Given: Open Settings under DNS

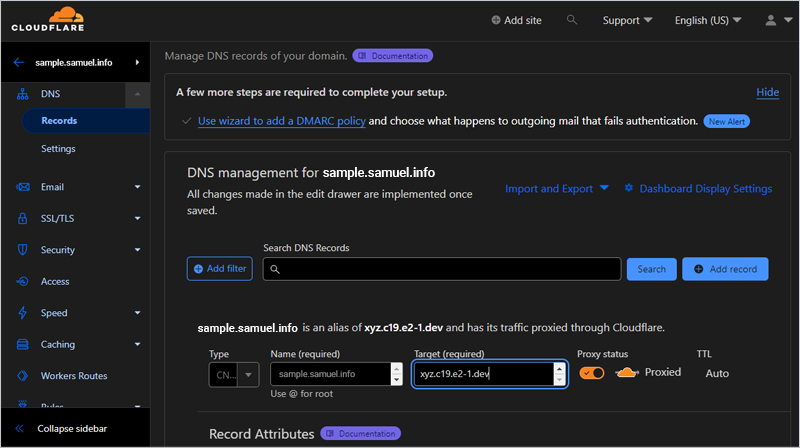Looking at the screenshot, I should point(58,148).
